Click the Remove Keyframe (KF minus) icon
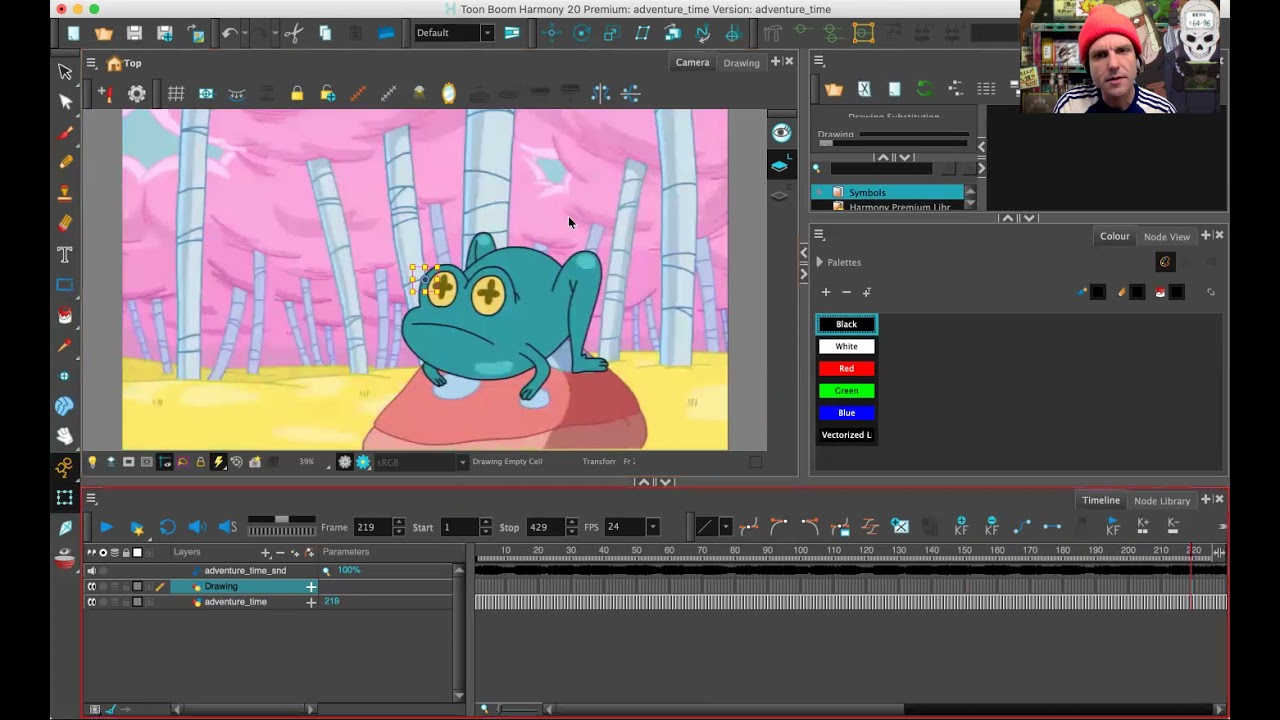 point(991,526)
